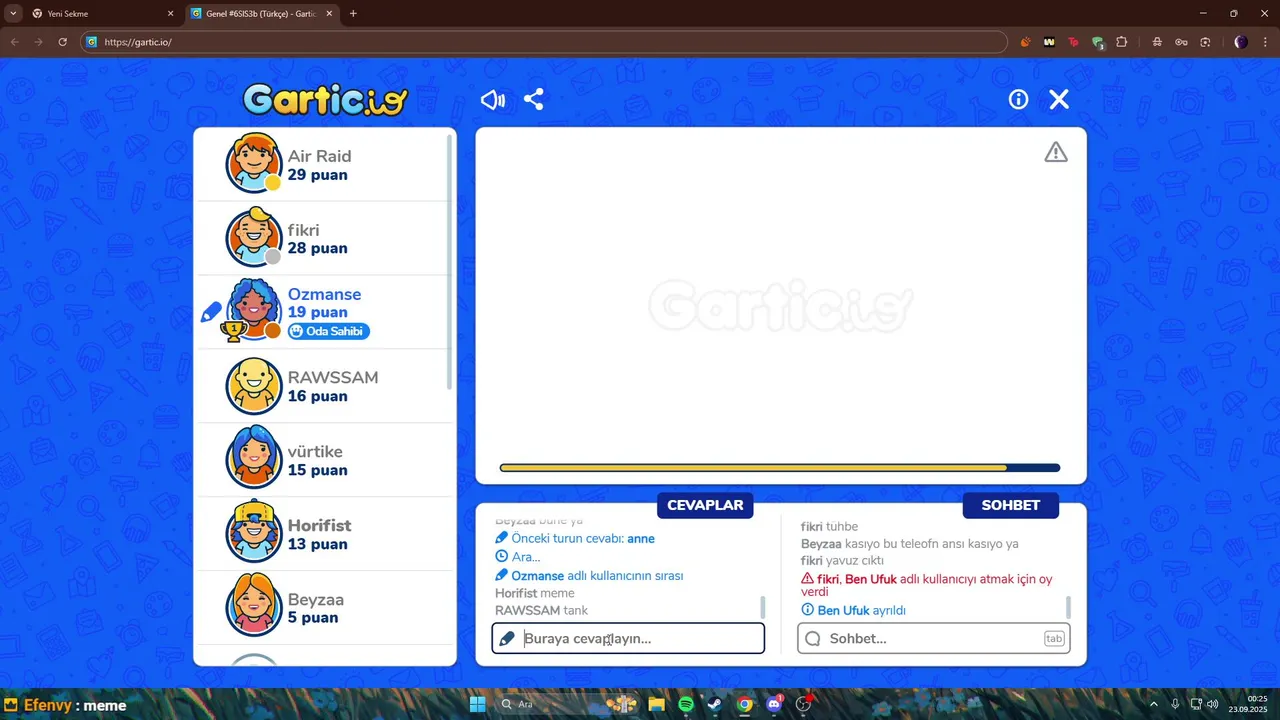Click the answers panel scrollbar
Image resolution: width=1280 pixels, height=720 pixels.
pyautogui.click(x=763, y=607)
